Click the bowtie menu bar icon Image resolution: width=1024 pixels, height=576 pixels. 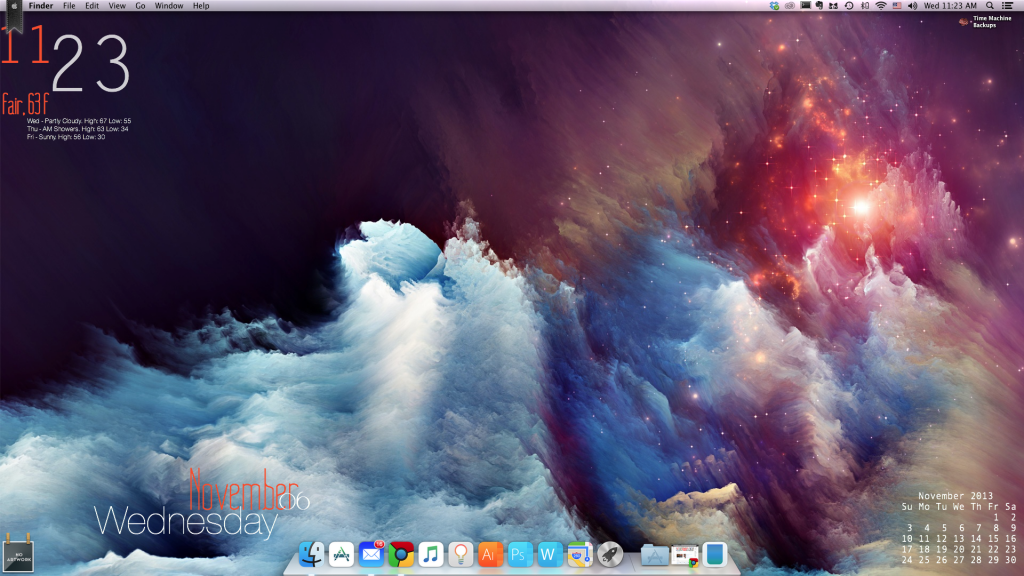(x=833, y=6)
